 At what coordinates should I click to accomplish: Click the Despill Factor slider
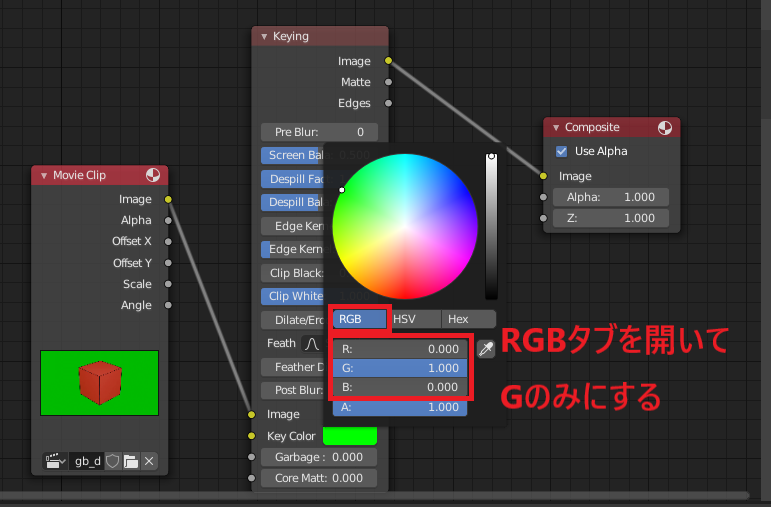(x=292, y=179)
